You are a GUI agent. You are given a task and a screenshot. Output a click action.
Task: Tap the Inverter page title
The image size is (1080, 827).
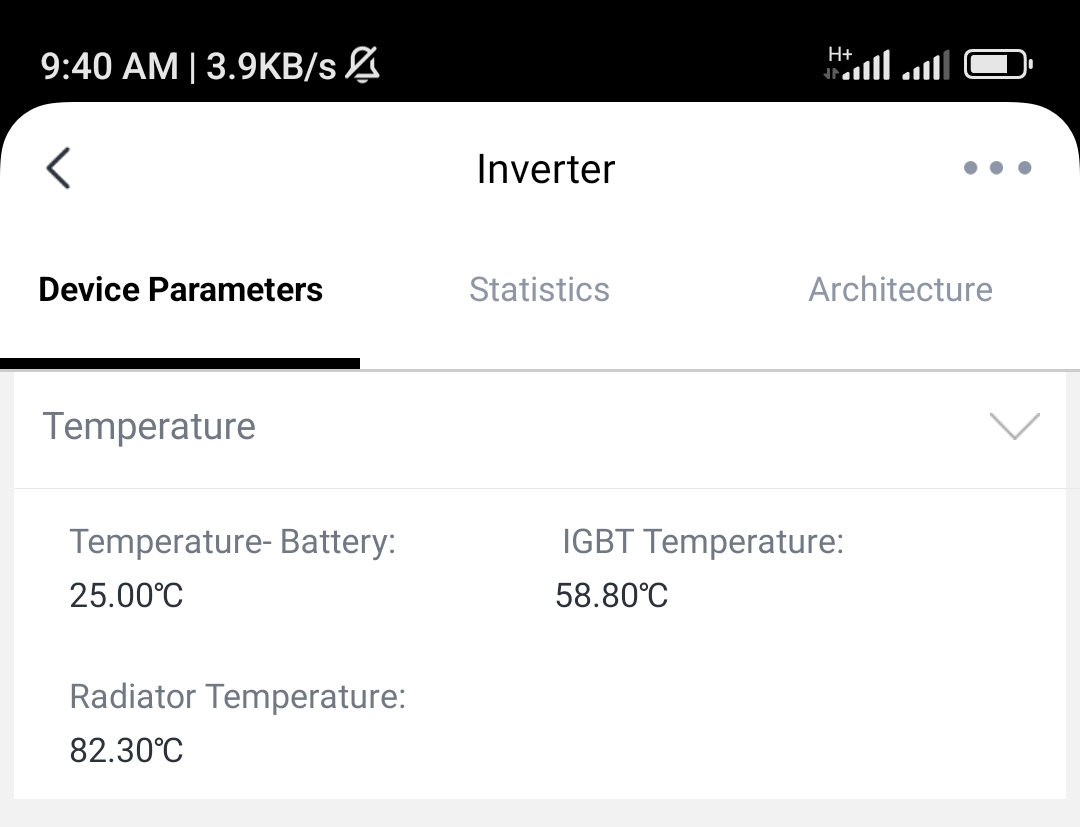[x=546, y=169]
